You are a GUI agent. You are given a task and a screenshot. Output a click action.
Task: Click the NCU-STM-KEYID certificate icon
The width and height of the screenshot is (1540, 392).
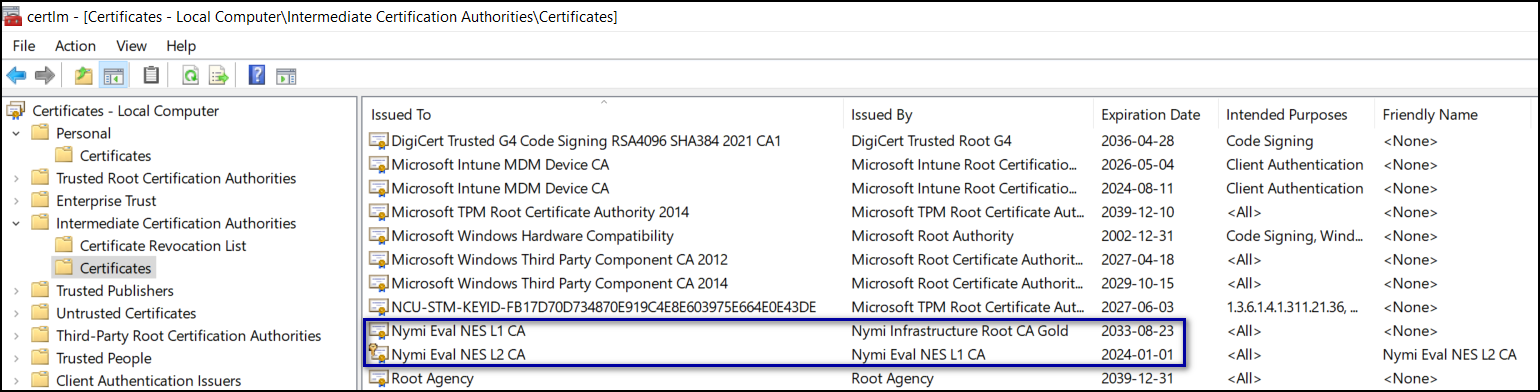tap(379, 306)
